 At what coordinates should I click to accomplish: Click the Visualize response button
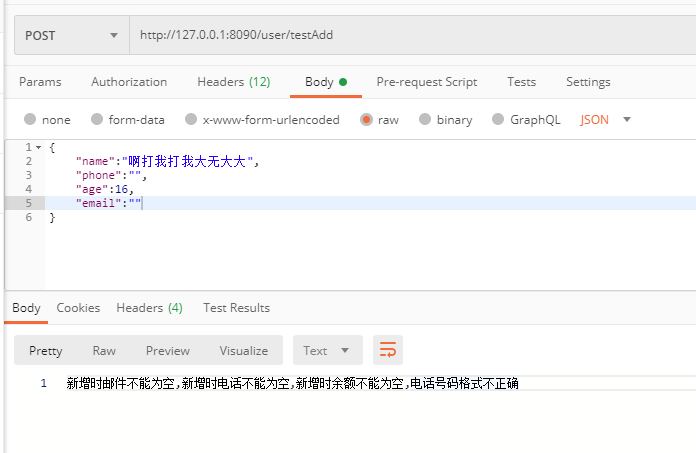tap(244, 350)
